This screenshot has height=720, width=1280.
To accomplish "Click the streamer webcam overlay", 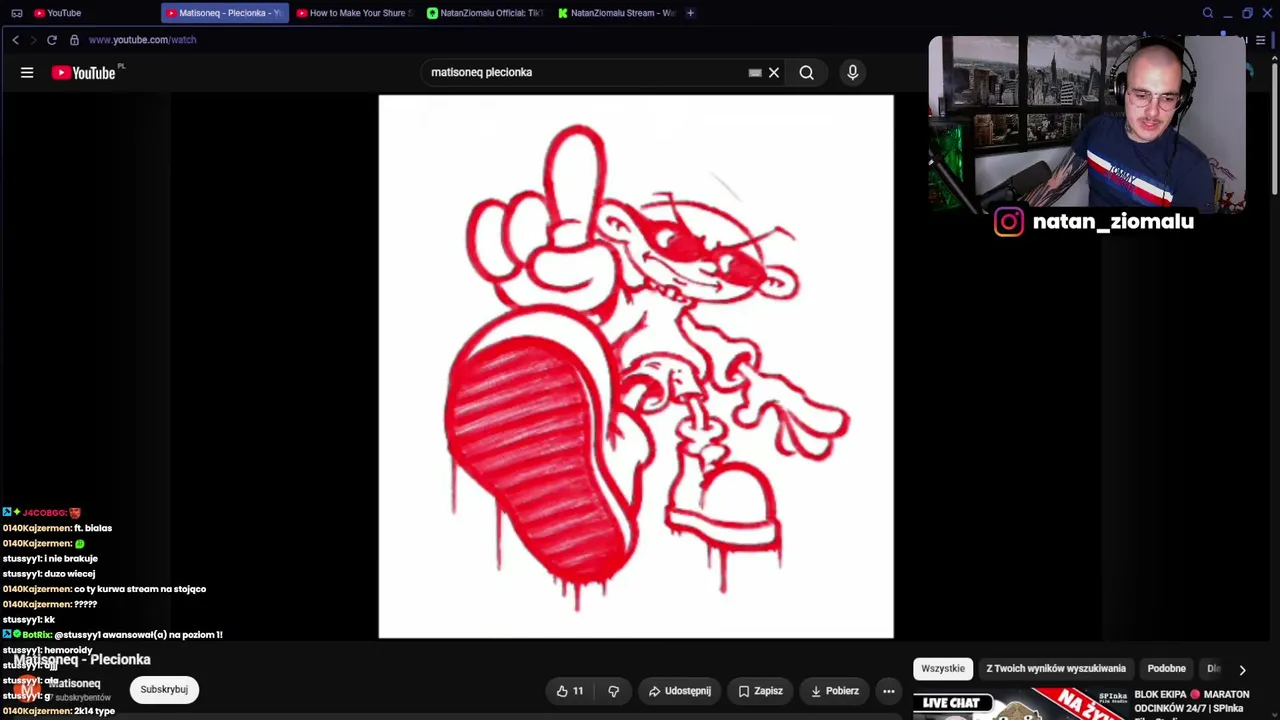I will click(x=1087, y=123).
